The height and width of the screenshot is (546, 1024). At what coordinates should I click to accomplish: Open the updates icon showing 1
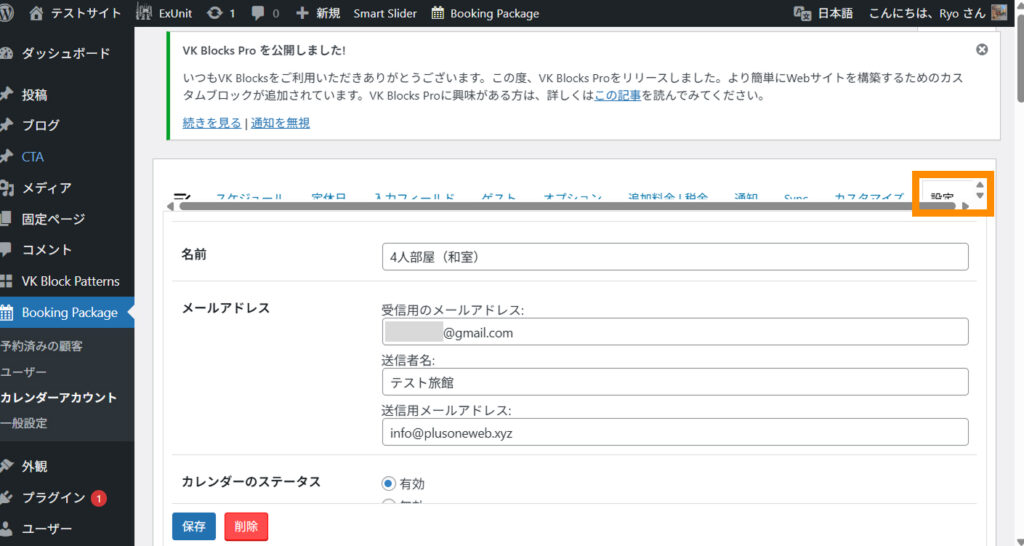(214, 13)
